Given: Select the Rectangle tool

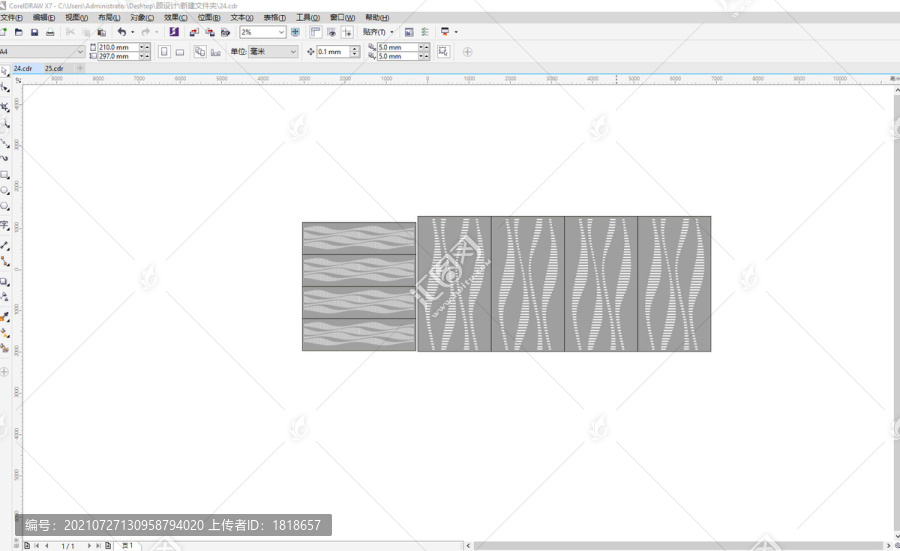Looking at the screenshot, I should pyautogui.click(x=5, y=174).
